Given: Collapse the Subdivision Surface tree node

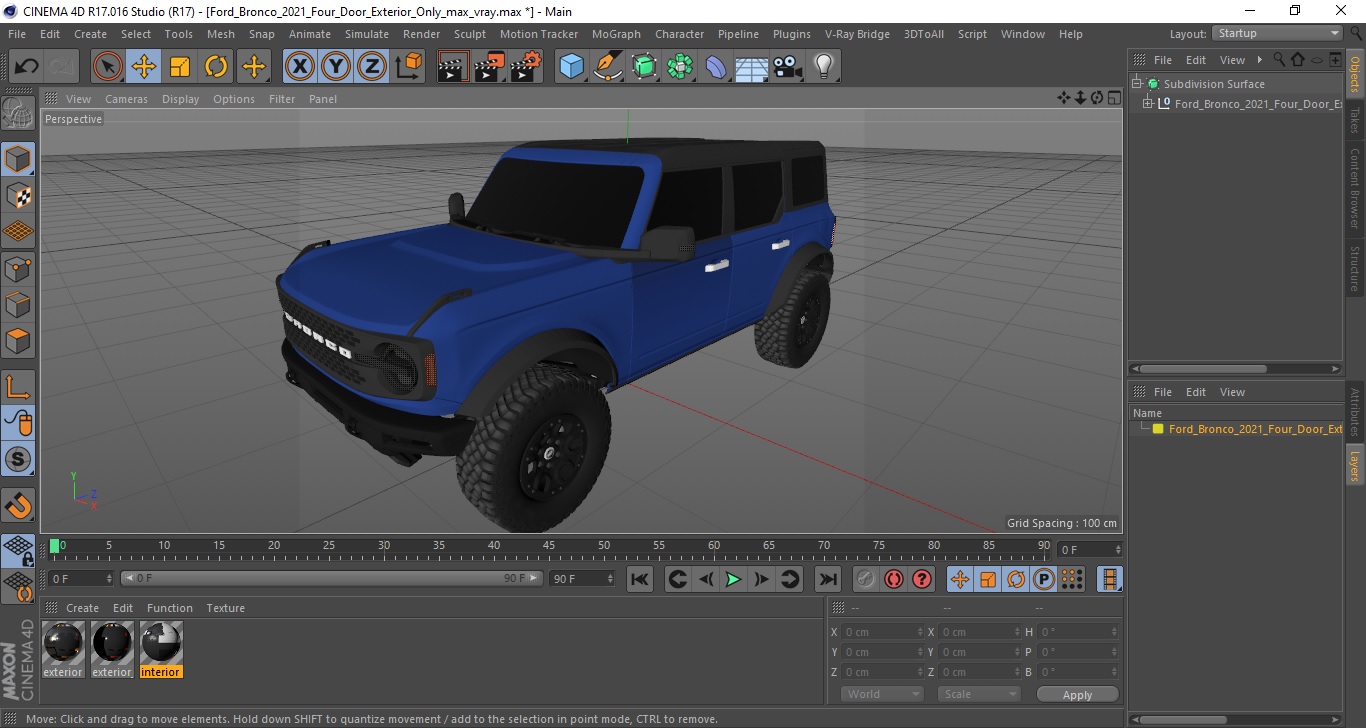Looking at the screenshot, I should 1137,84.
